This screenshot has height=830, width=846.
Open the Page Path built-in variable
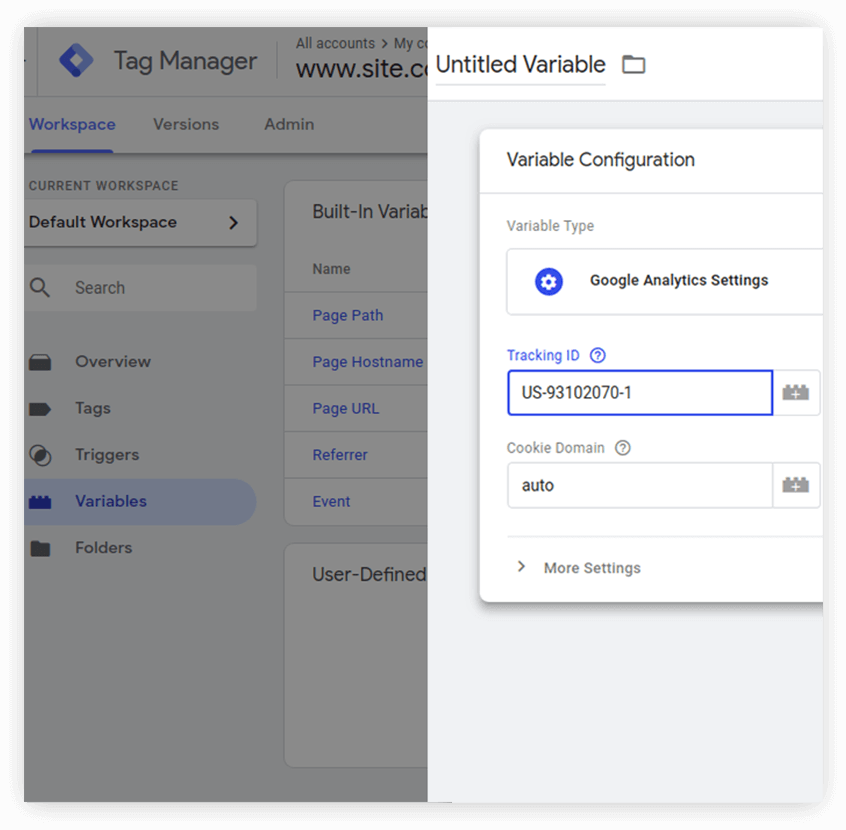coord(348,315)
